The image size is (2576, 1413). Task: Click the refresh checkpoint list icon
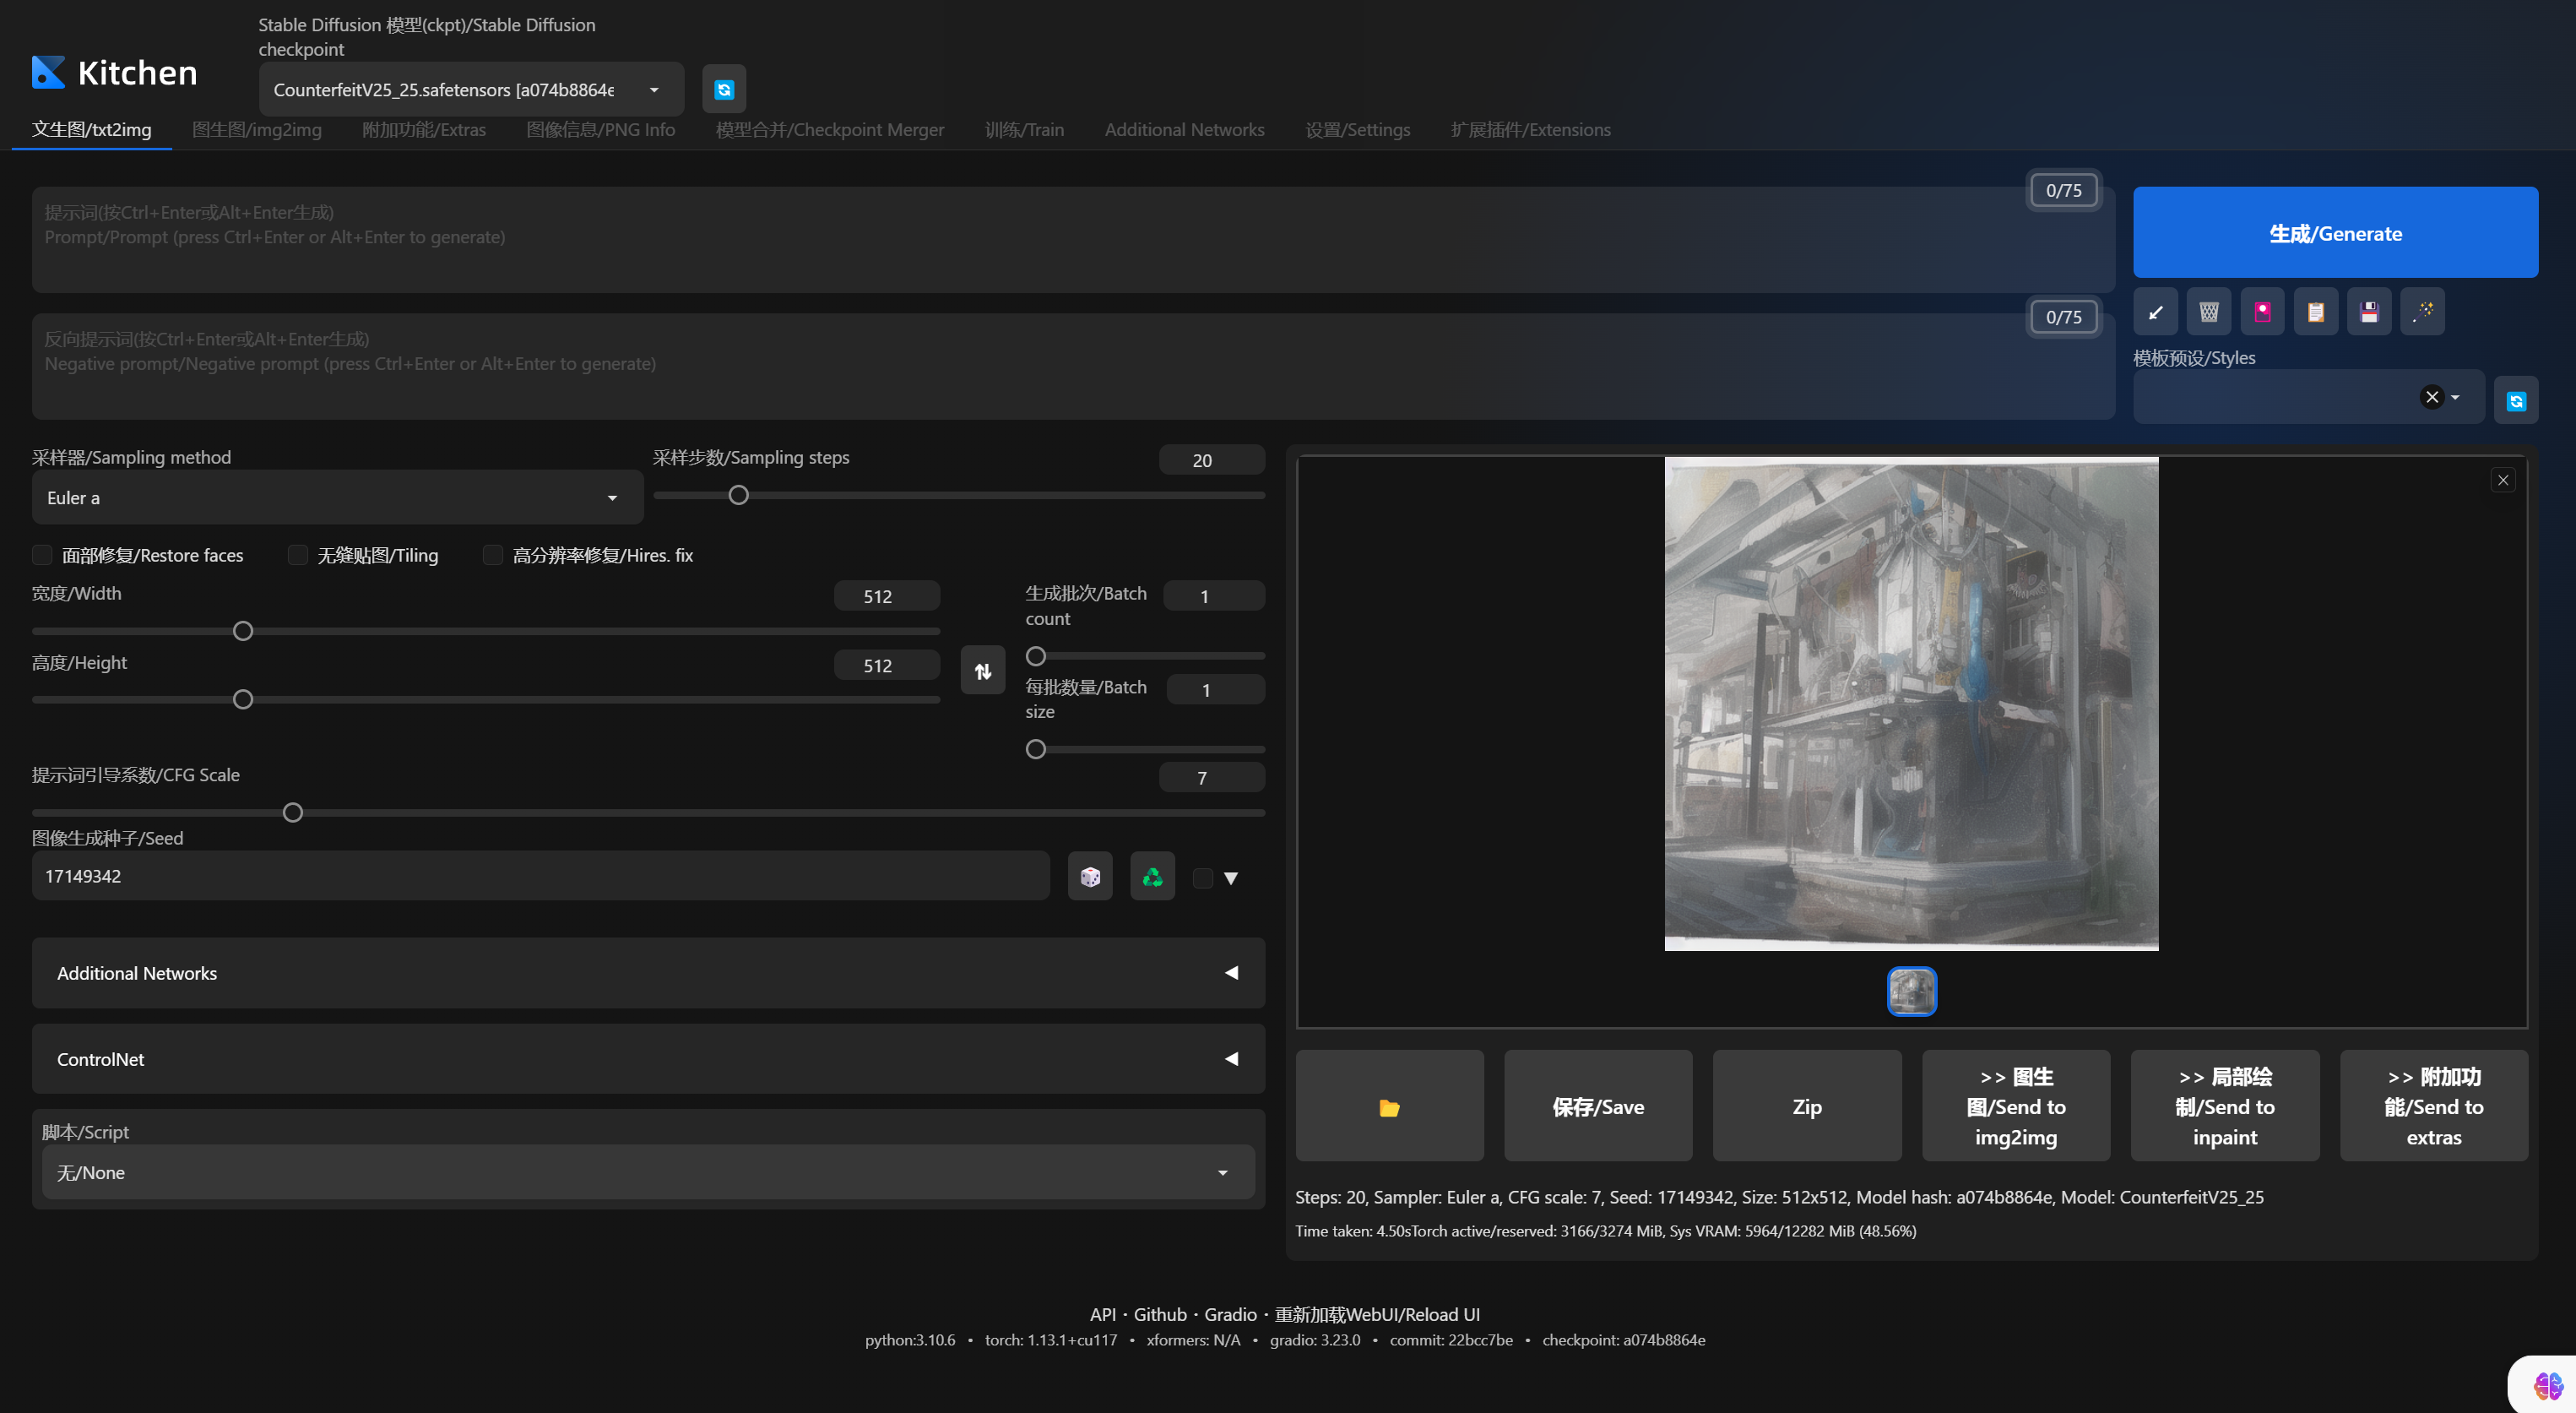point(724,90)
